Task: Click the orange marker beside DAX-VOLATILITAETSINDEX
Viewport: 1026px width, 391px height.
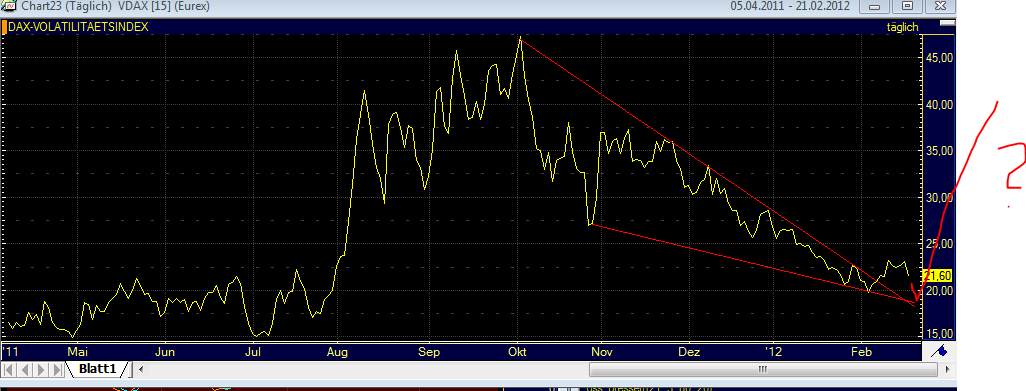Action: coord(5,27)
